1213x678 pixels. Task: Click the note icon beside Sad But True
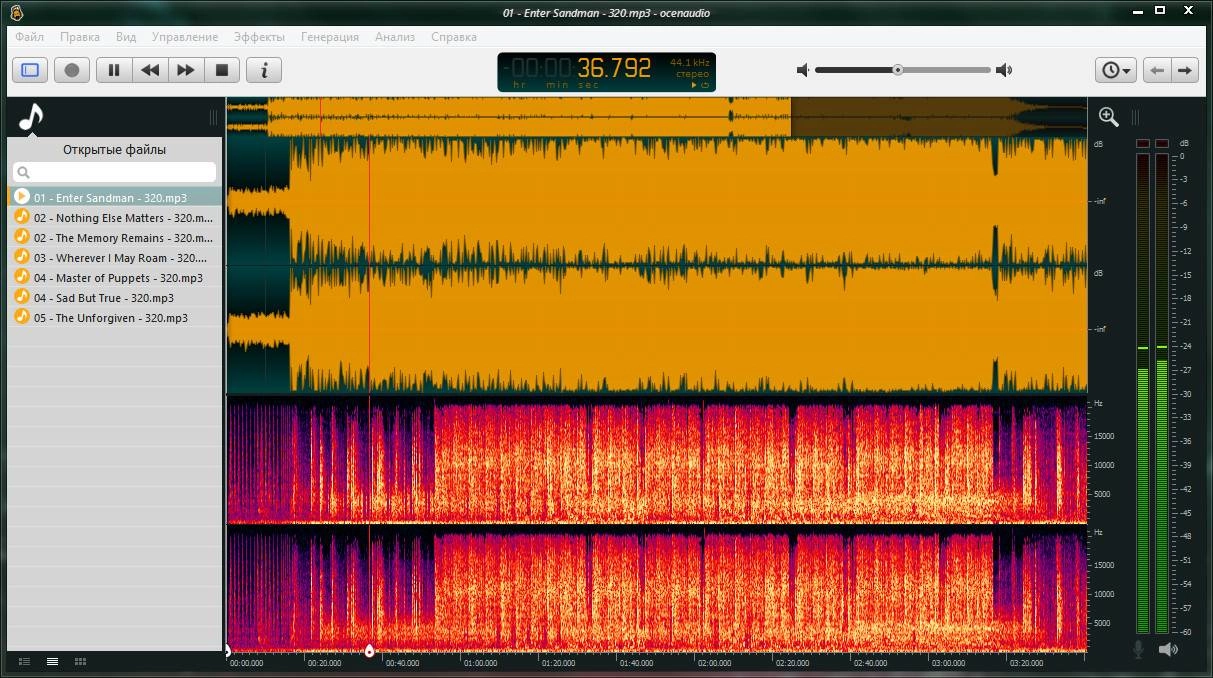coord(21,297)
